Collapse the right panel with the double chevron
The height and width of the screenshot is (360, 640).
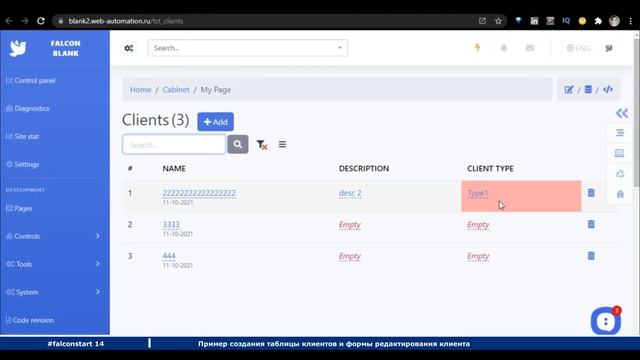point(622,113)
